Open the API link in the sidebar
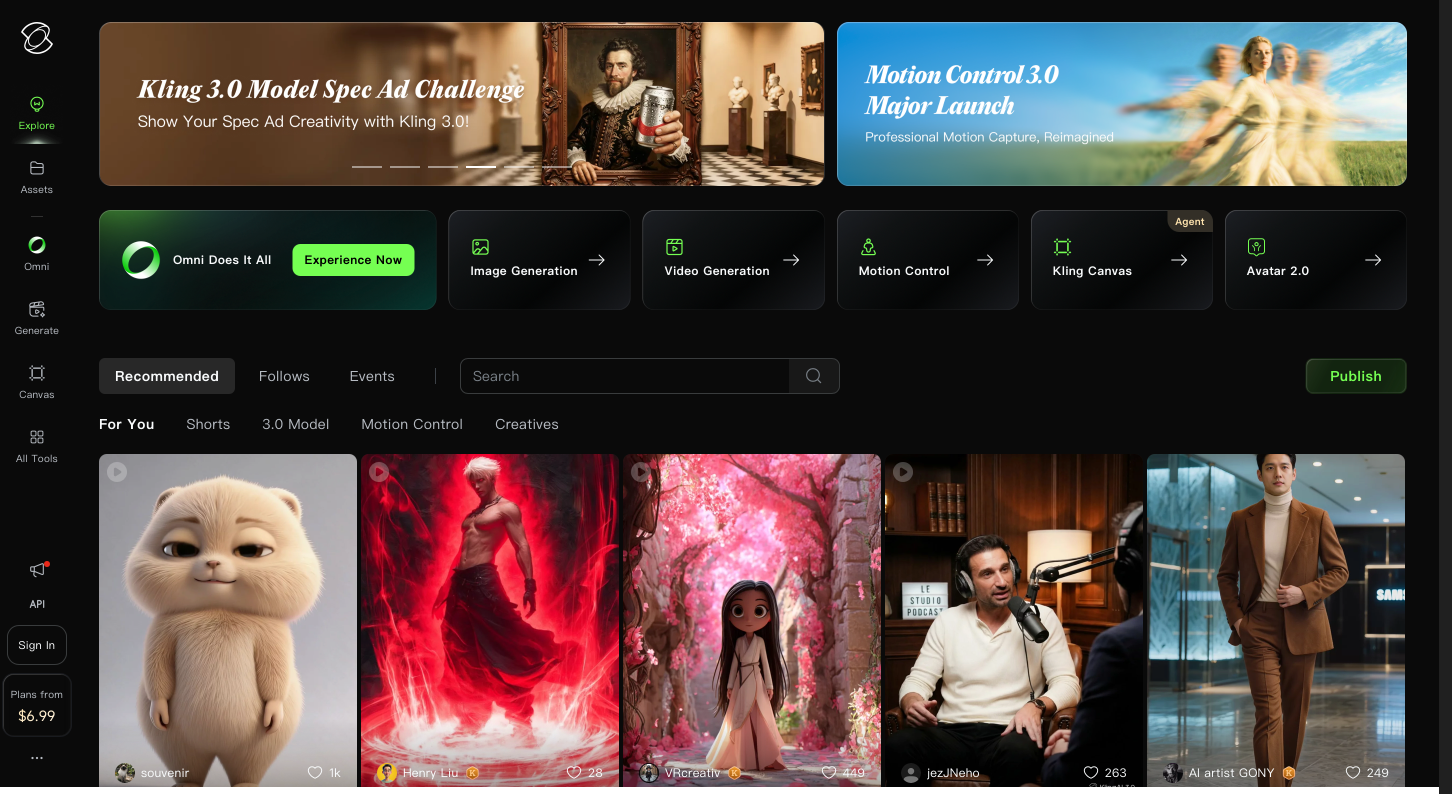1452x794 pixels. (x=37, y=604)
